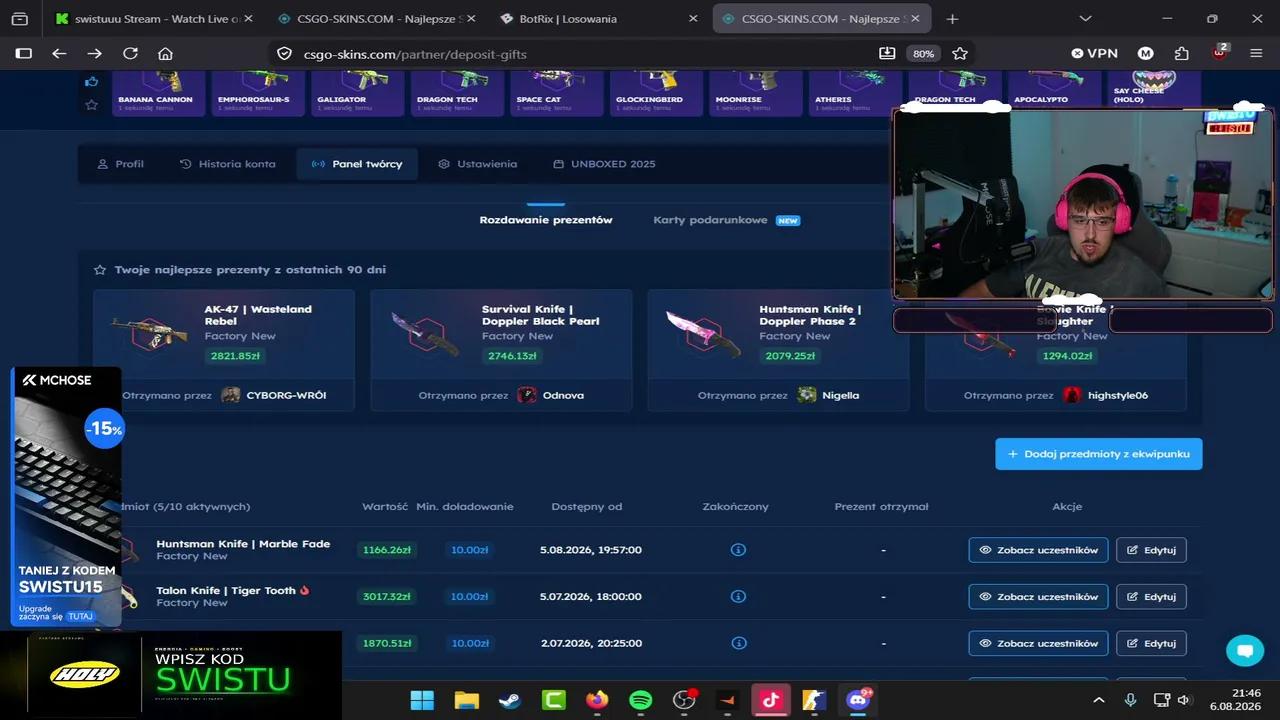Viewport: 1280px width, 720px height.
Task: Open the Firefox taskbar icon
Action: [597, 700]
